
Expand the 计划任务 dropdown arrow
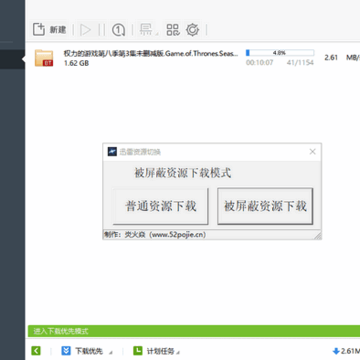point(178,353)
